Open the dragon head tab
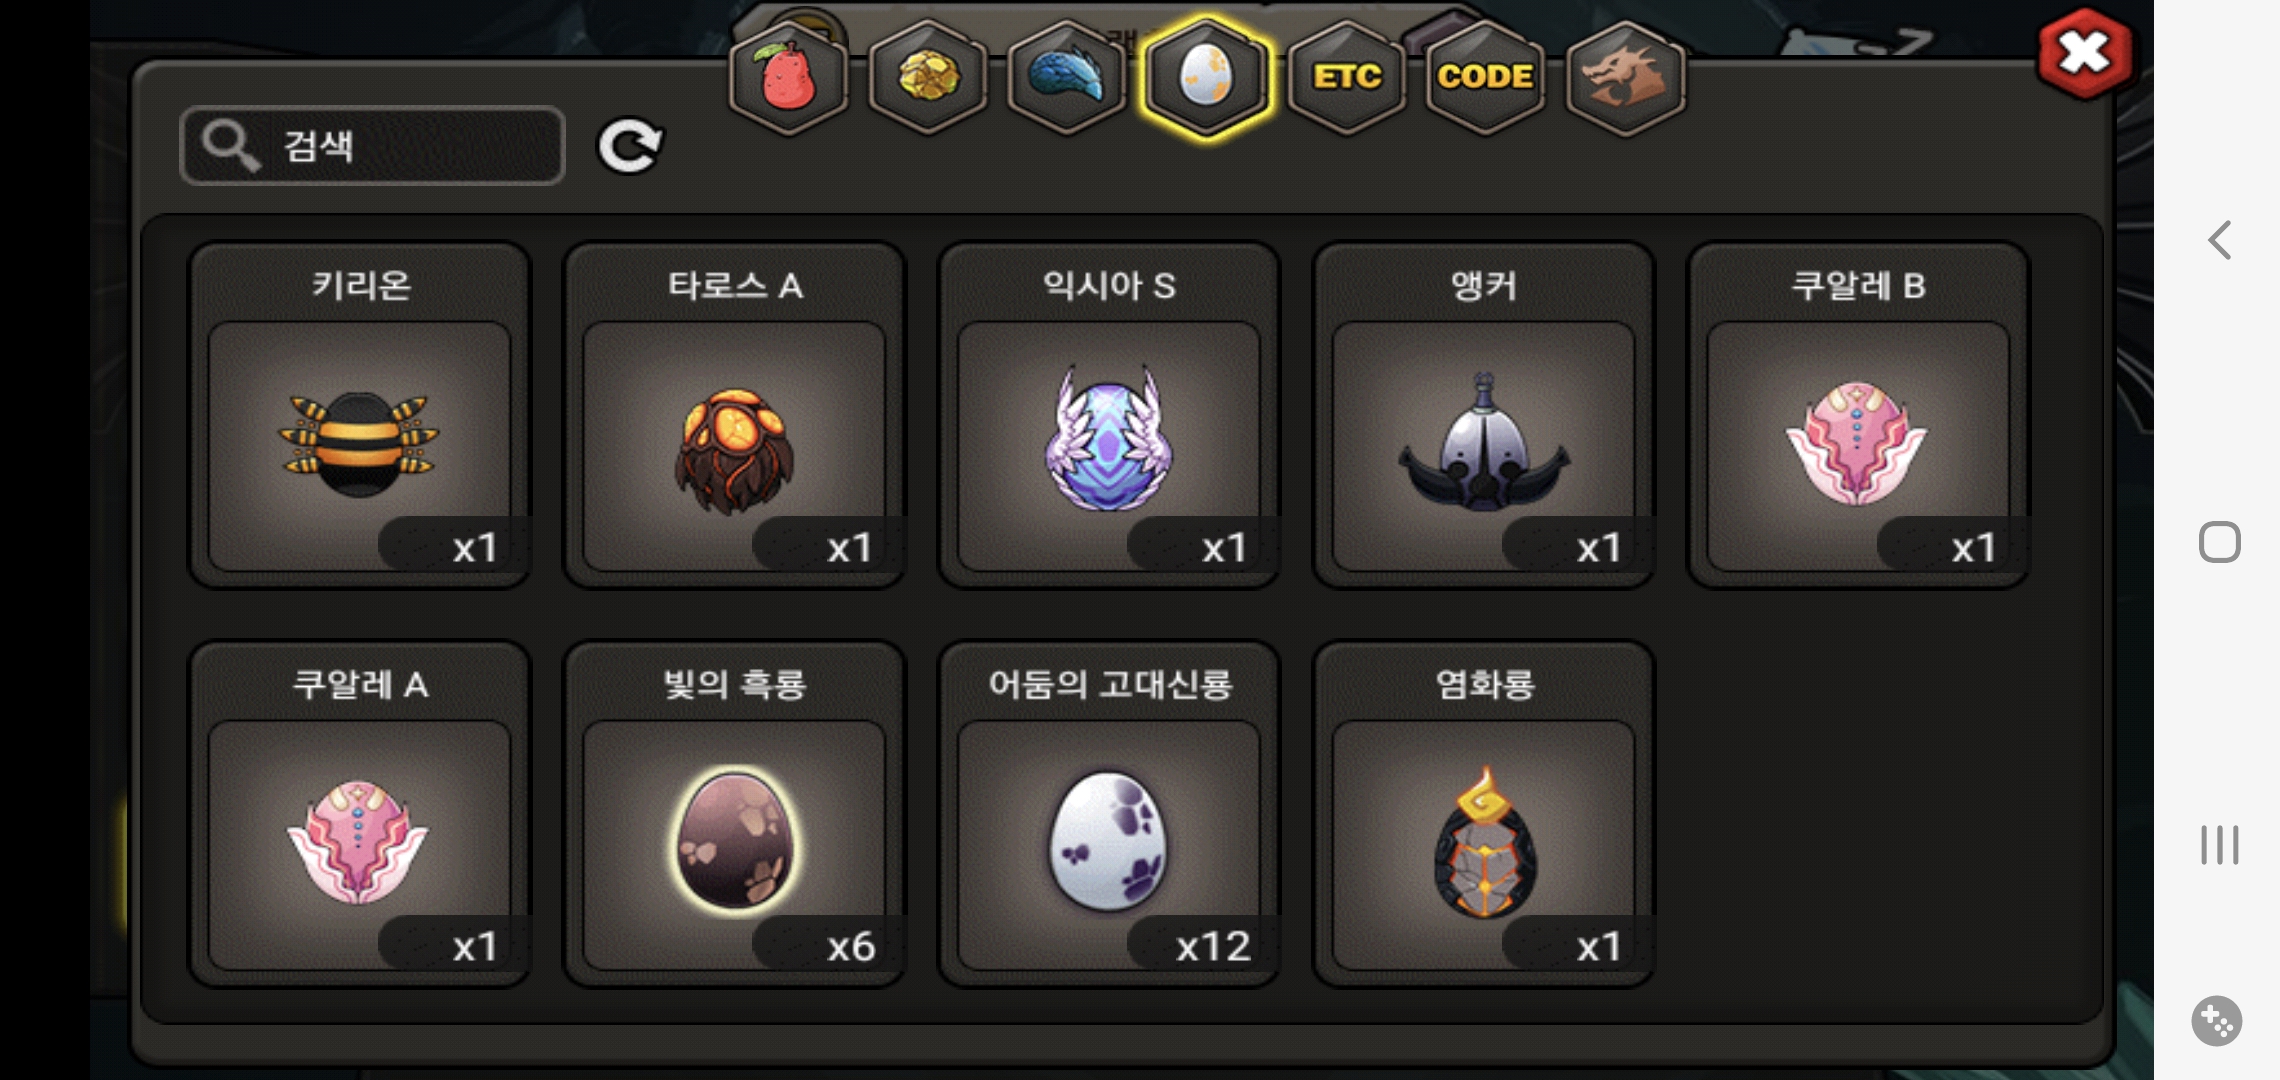 [x=1626, y=78]
